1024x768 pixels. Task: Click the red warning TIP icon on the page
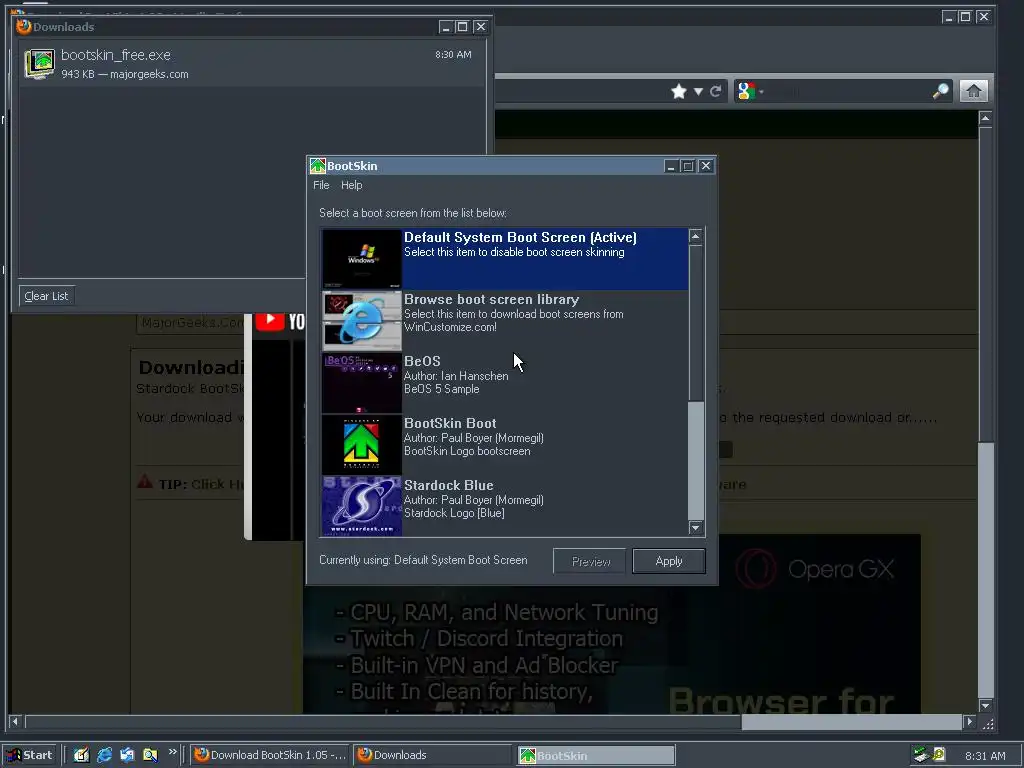pyautogui.click(x=145, y=482)
